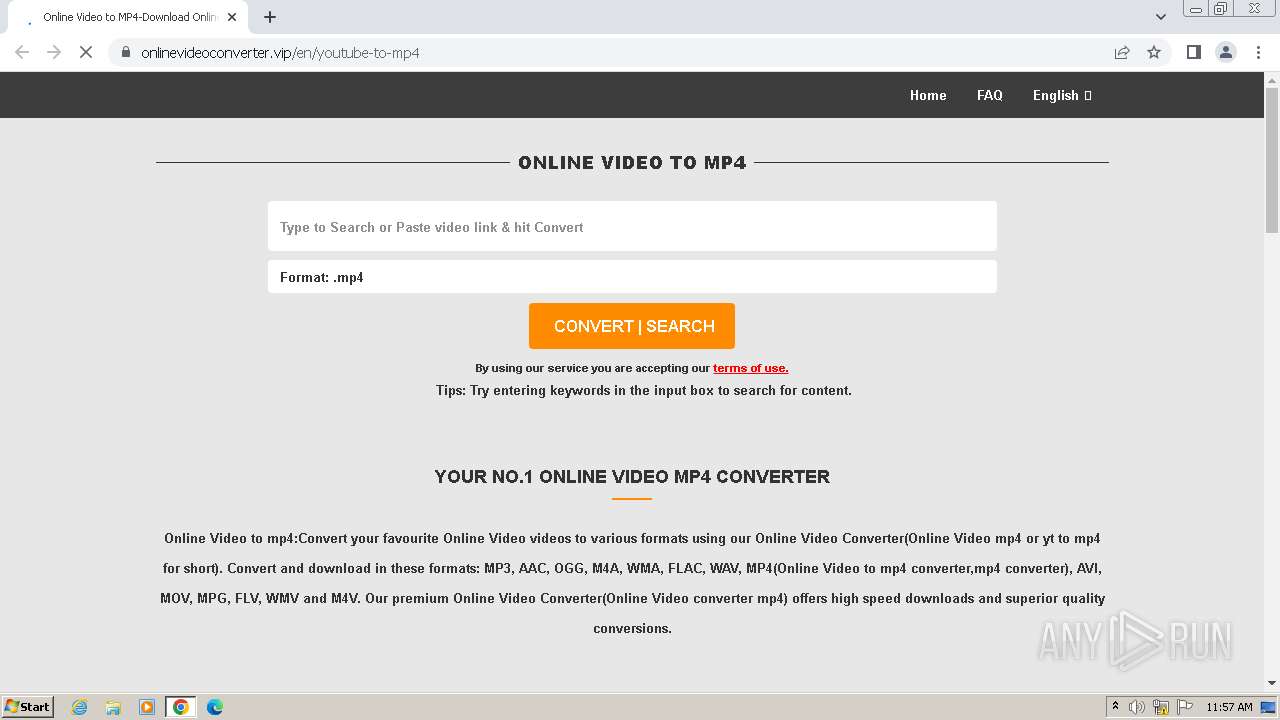Open the media player taskbar icon
Image resolution: width=1280 pixels, height=720 pixels.
[147, 707]
